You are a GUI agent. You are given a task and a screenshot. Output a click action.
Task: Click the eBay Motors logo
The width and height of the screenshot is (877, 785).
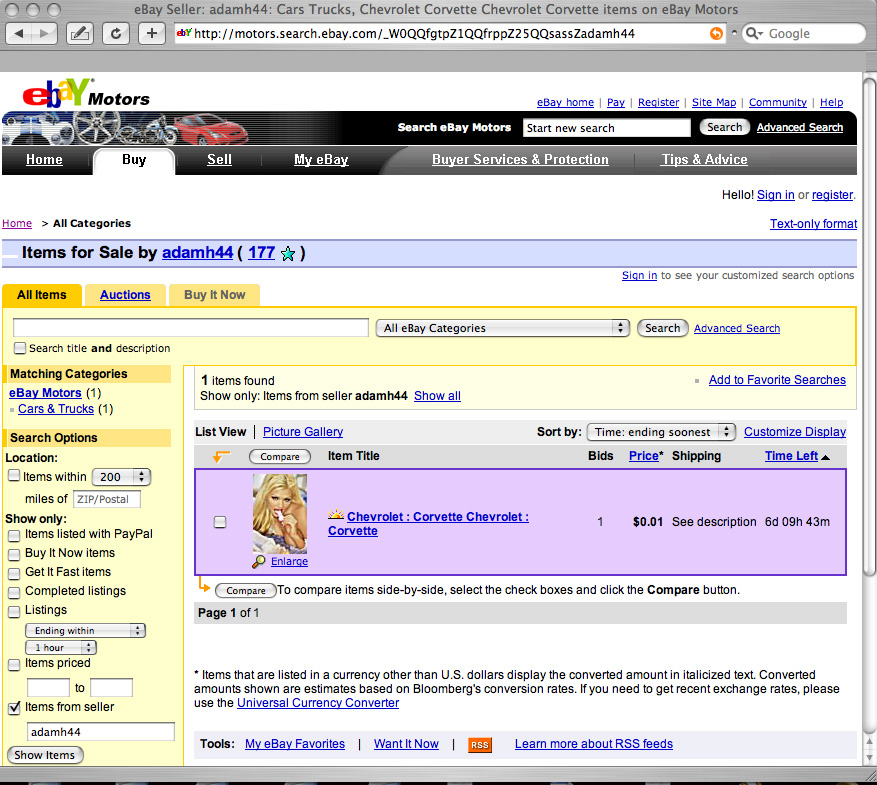(x=86, y=95)
